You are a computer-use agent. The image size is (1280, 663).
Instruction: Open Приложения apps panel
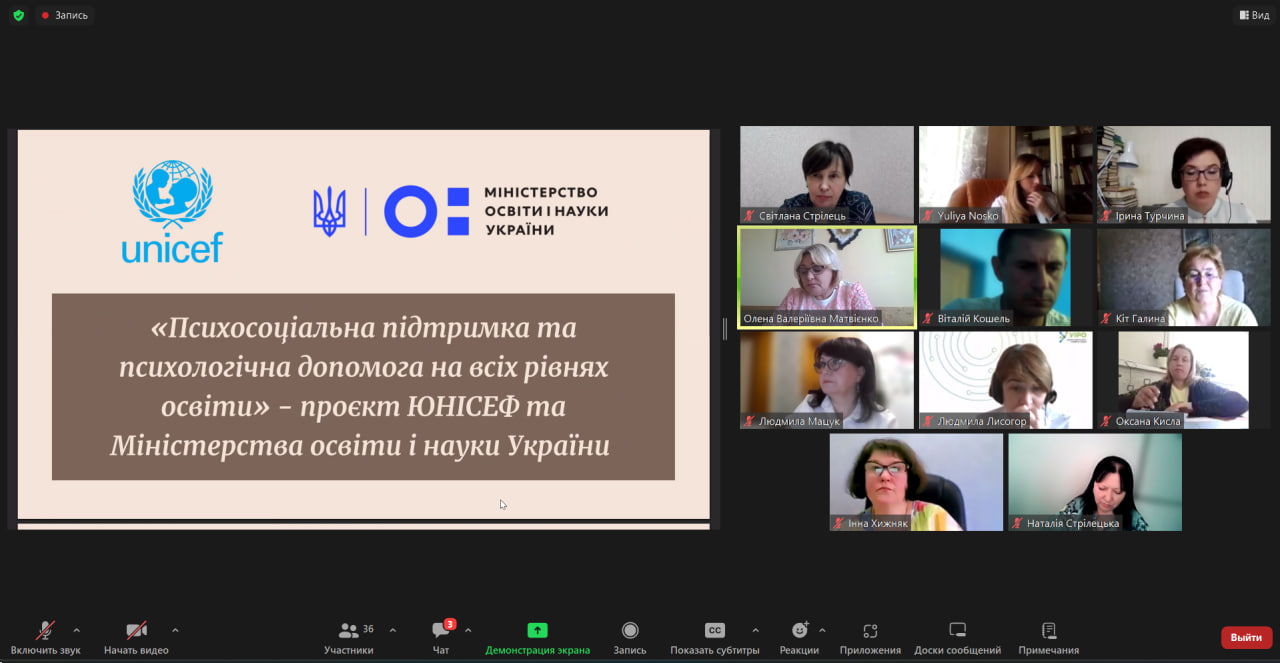click(870, 637)
